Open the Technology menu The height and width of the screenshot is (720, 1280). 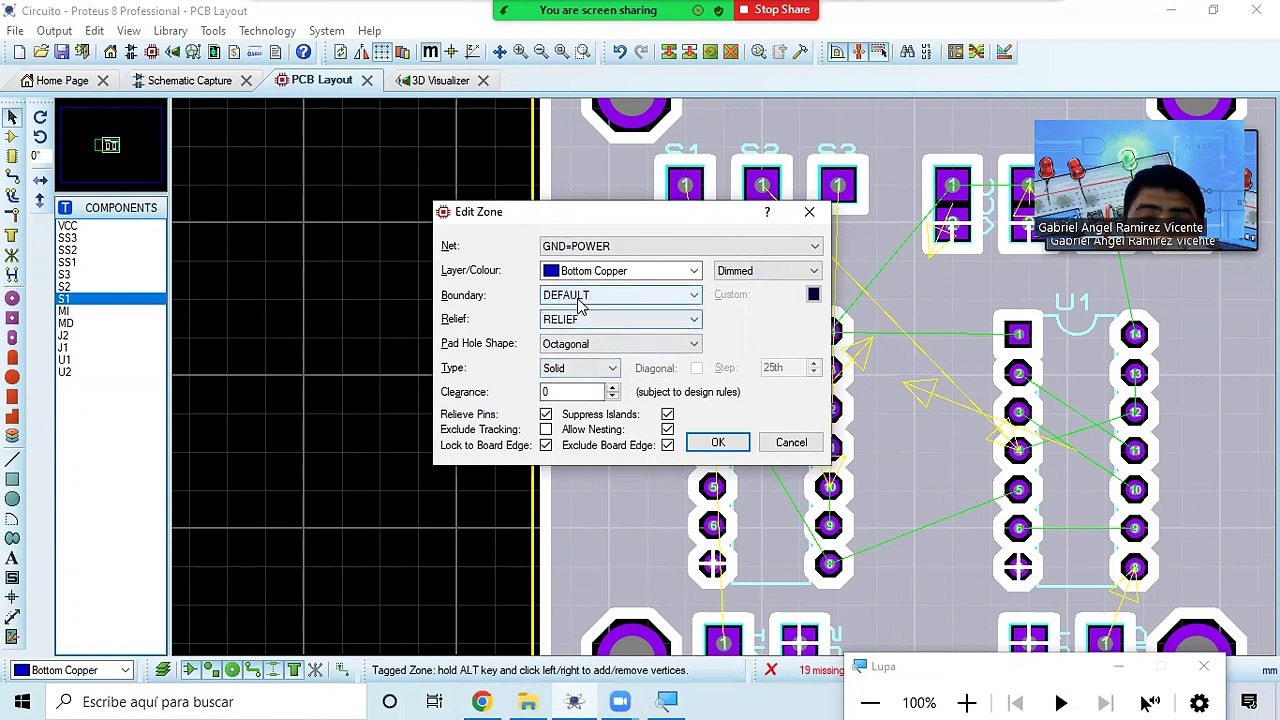(267, 31)
